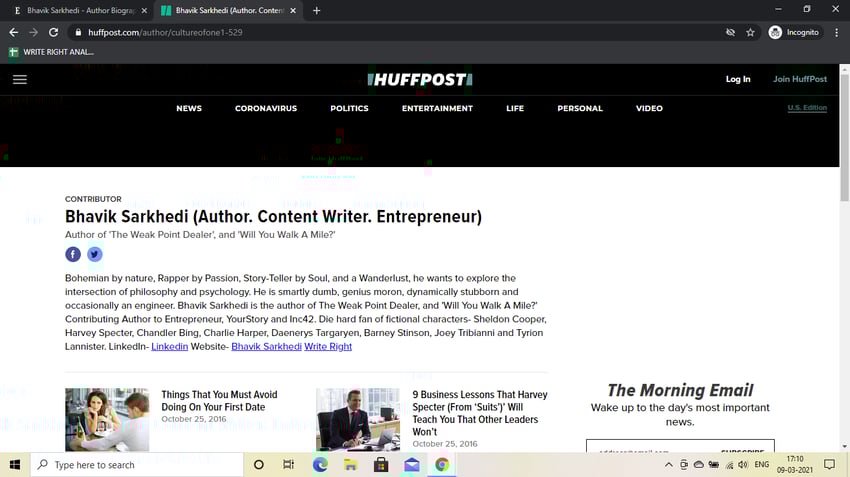Click the first date article thumbnail
Viewport: 850px width, 477px height.
(107, 420)
